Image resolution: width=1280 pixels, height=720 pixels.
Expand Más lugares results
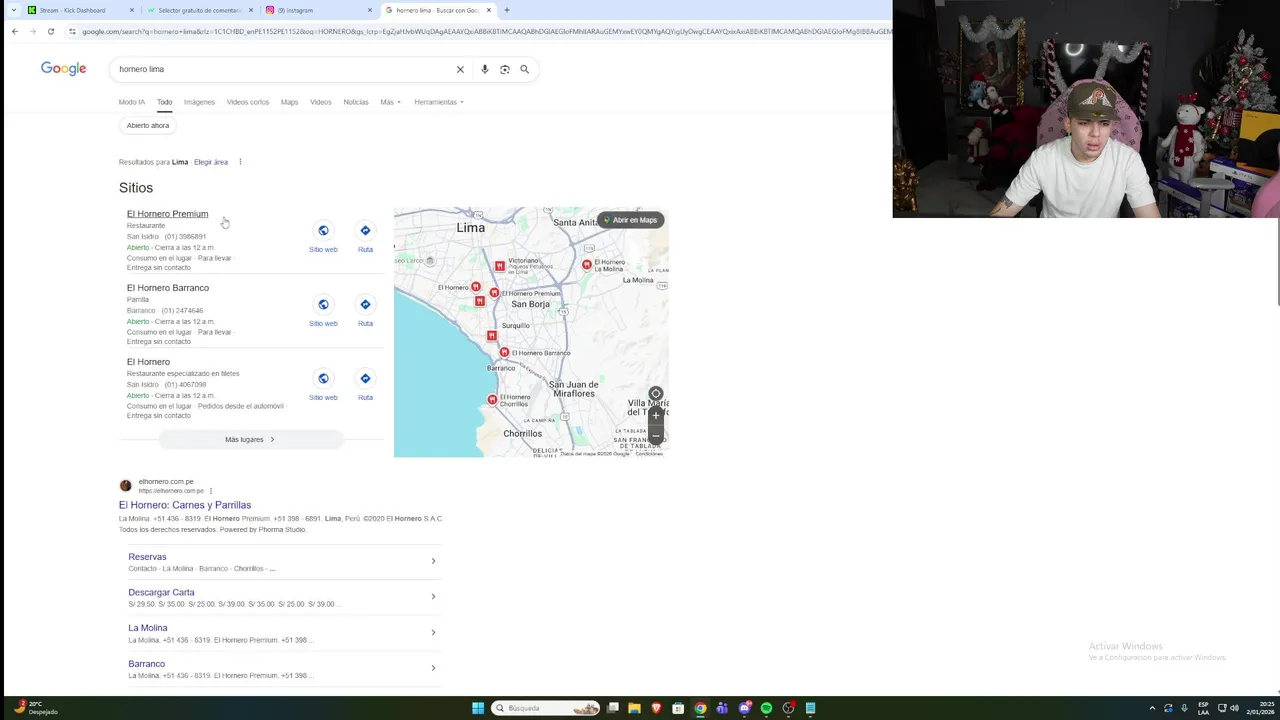250,439
